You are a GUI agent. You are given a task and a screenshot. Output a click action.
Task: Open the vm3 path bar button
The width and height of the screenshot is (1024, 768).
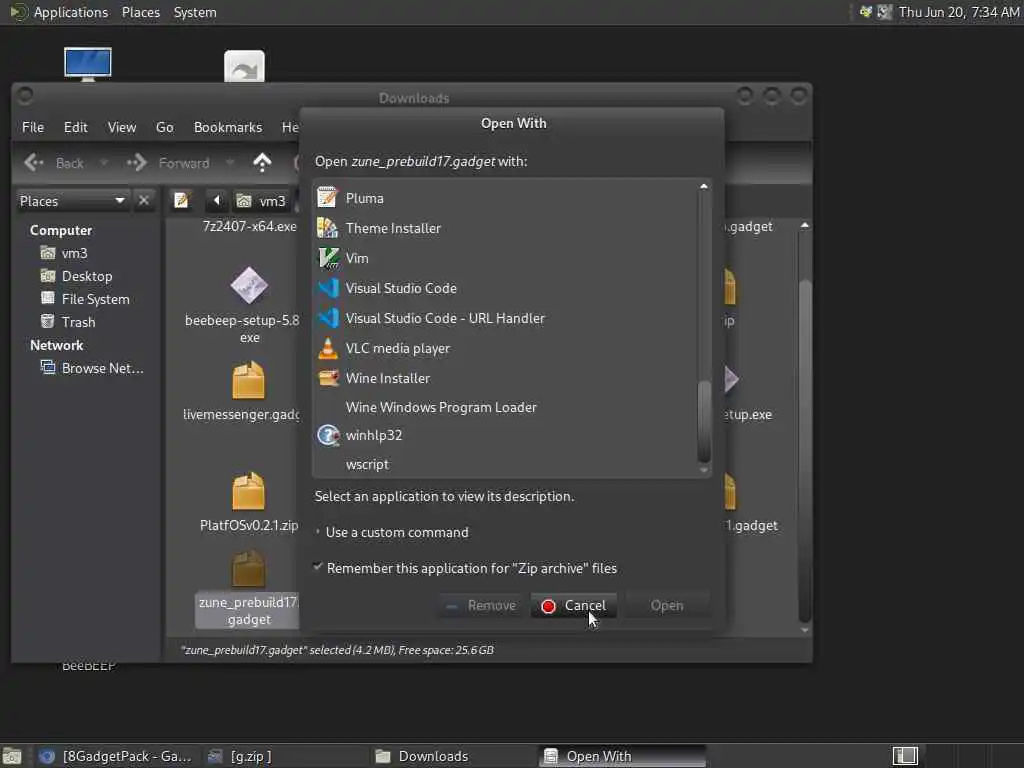click(x=261, y=200)
